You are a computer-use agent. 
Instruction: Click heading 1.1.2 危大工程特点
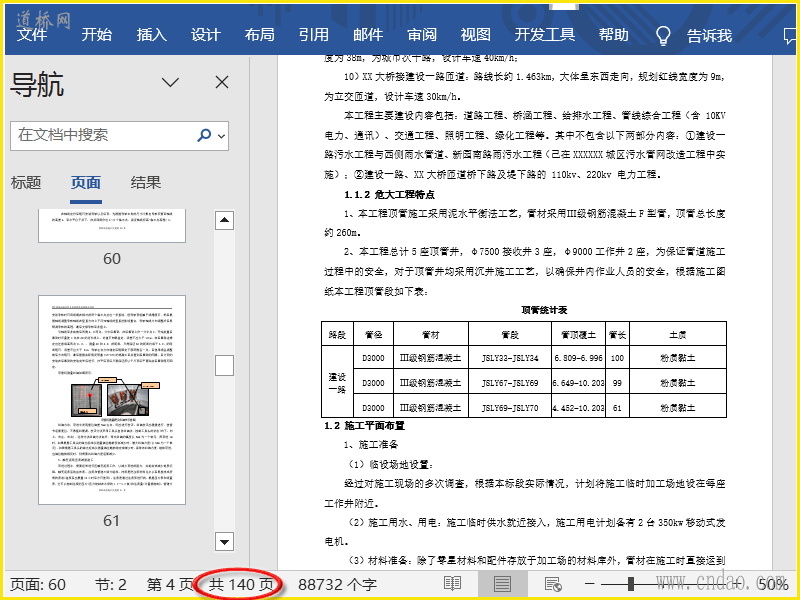pyautogui.click(x=389, y=194)
